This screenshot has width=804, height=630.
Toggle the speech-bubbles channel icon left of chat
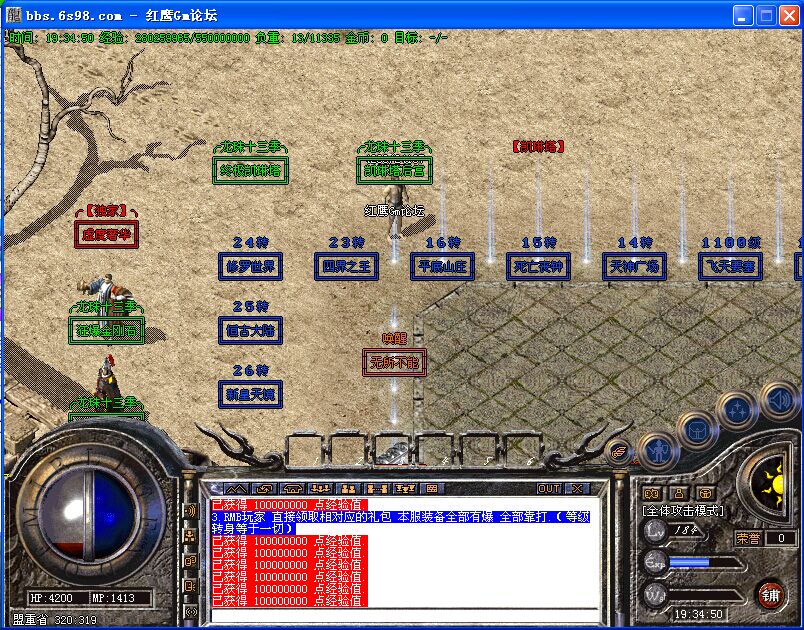[190, 561]
